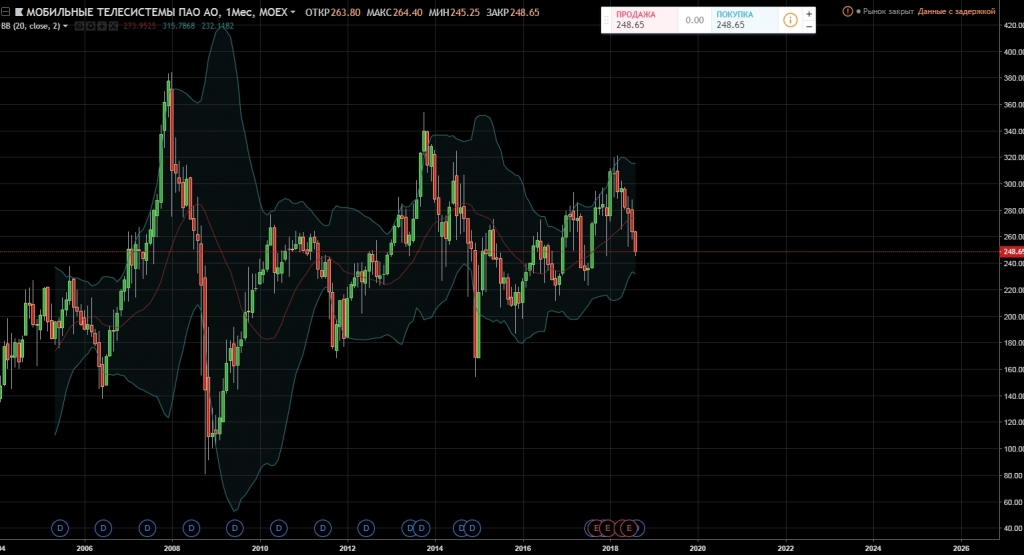Image resolution: width=1024 pixels, height=555 pixels.
Task: Expand the BB (20, close, 2) indicator dropdown
Action: tap(65, 26)
